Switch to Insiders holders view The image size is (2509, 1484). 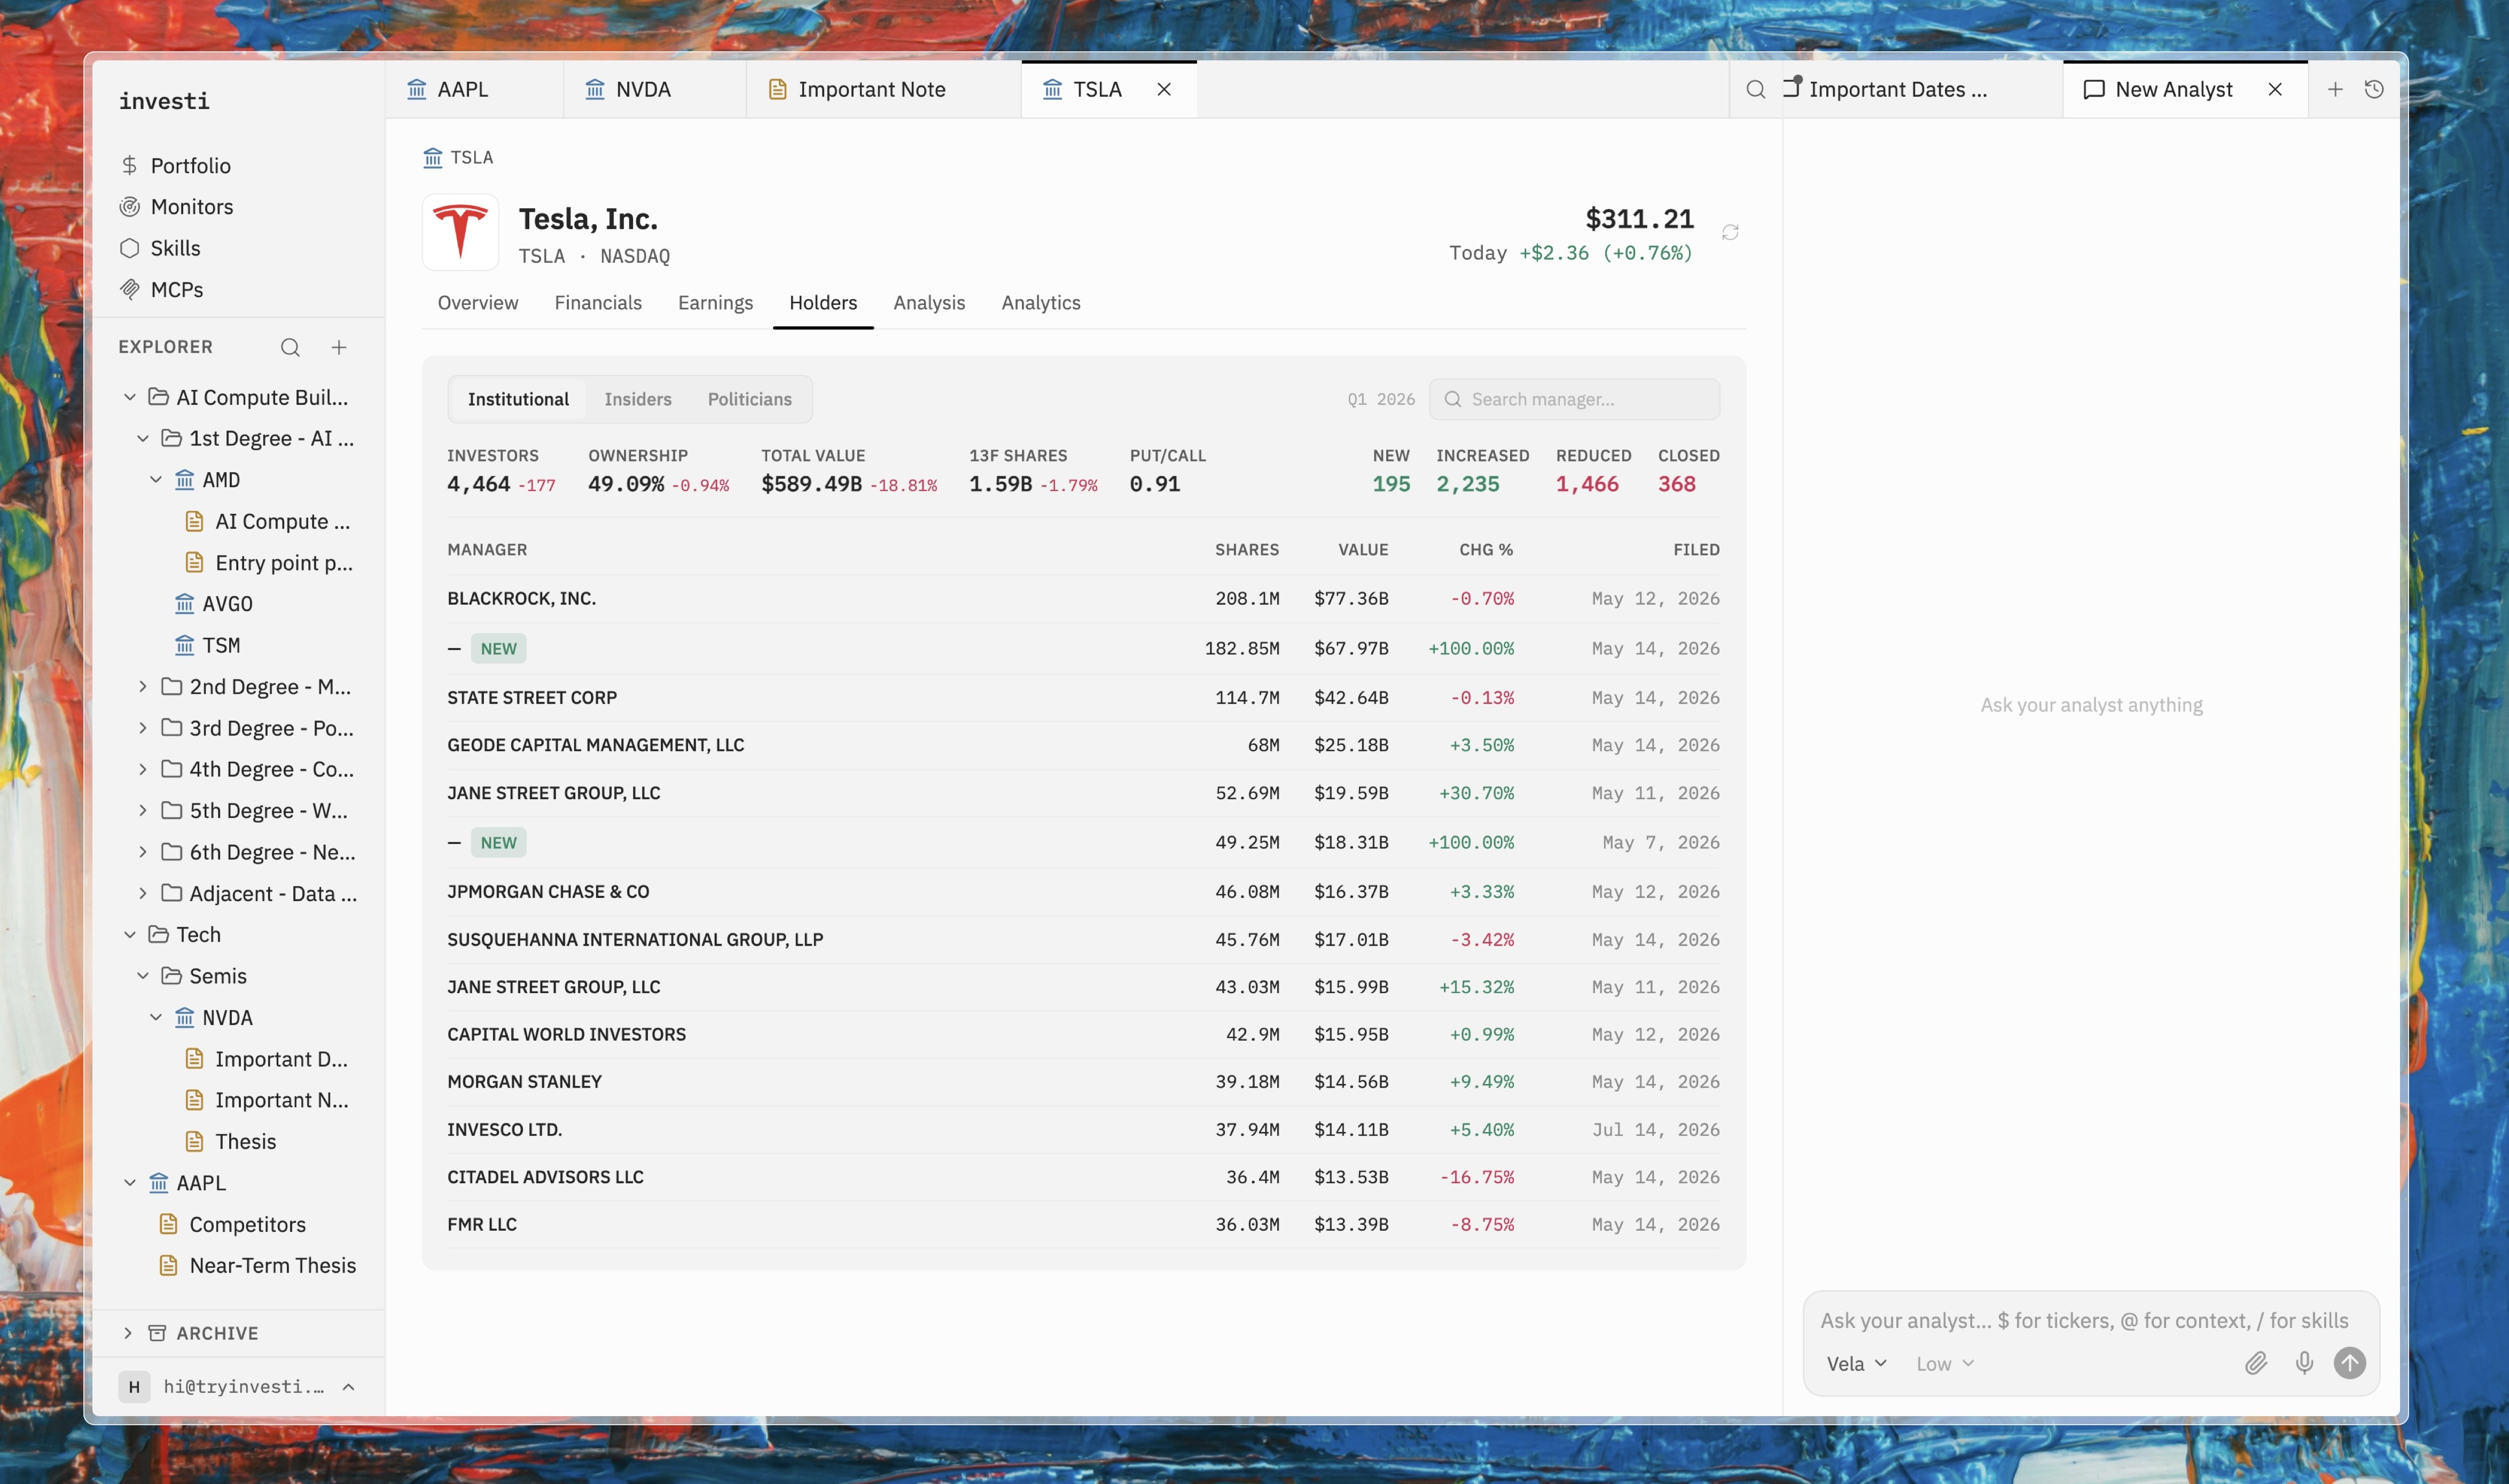click(x=638, y=399)
